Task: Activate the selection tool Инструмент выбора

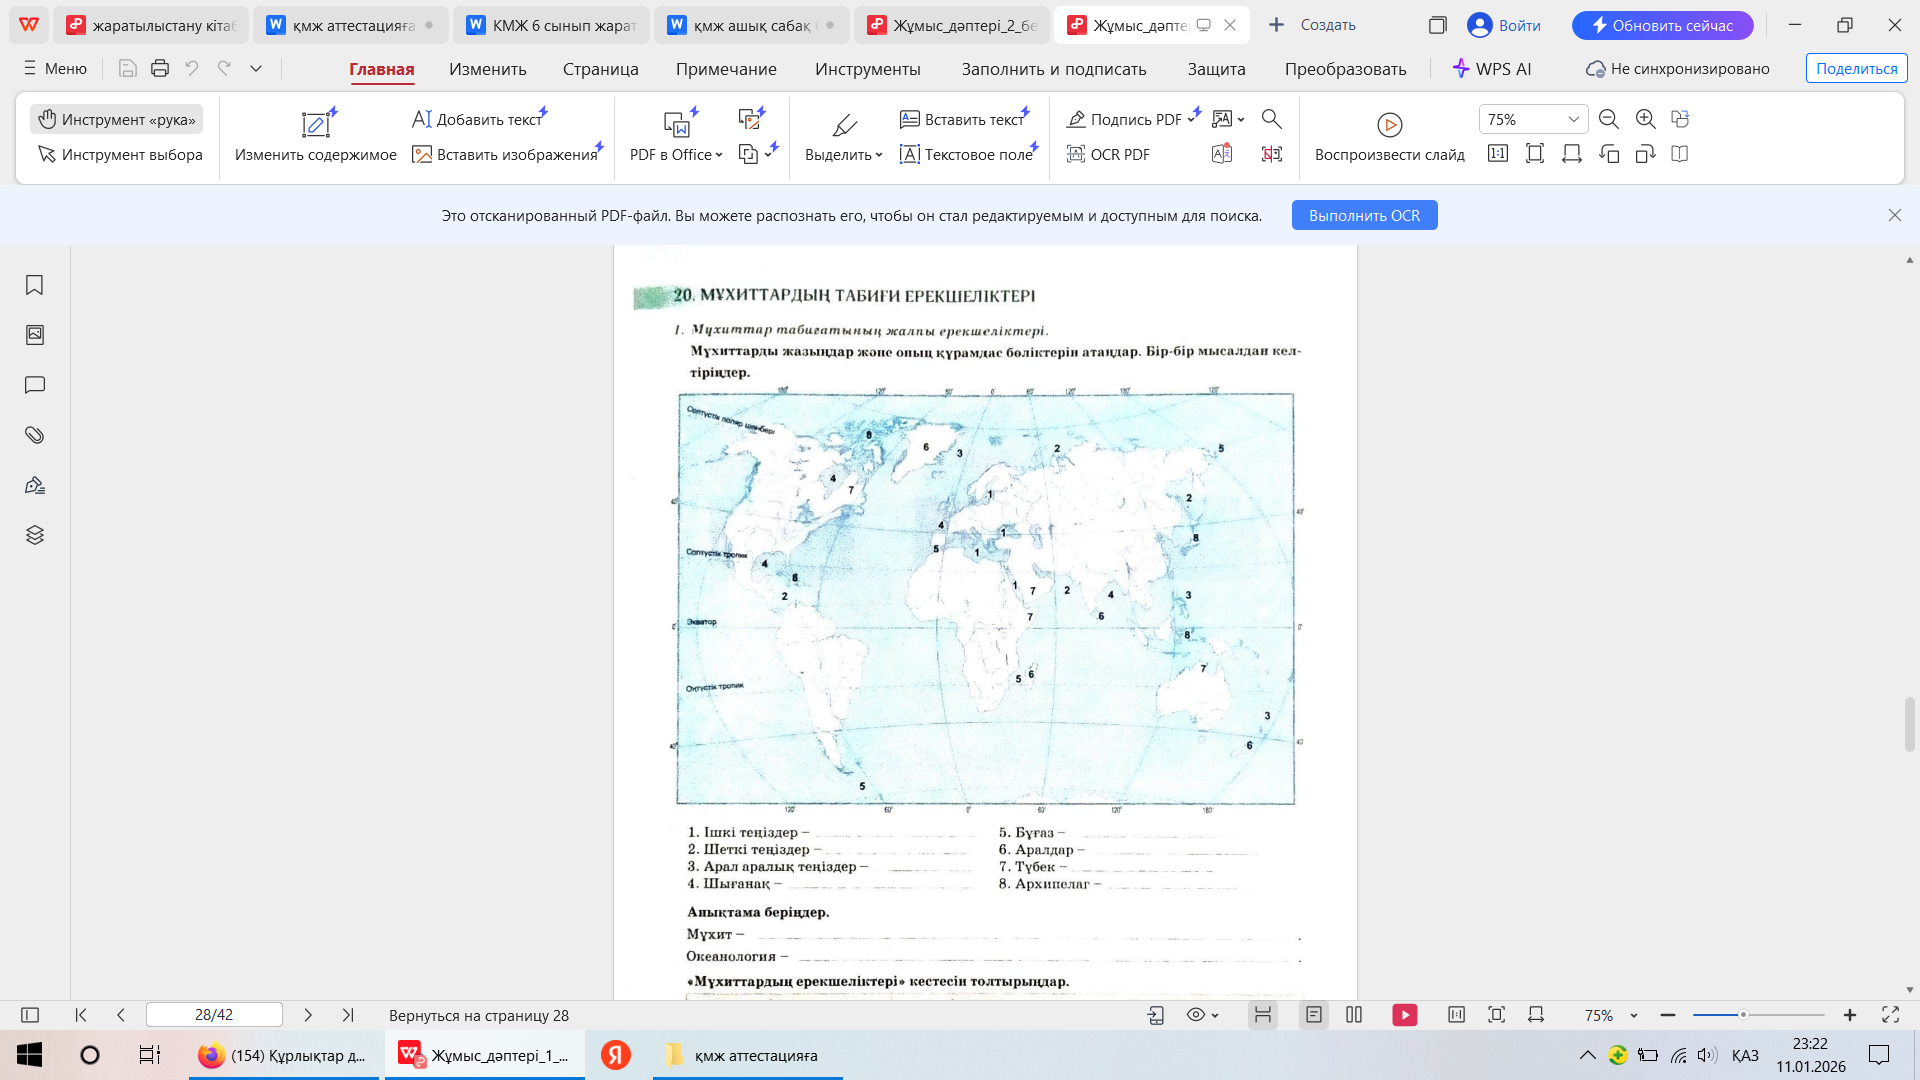Action: tap(120, 154)
